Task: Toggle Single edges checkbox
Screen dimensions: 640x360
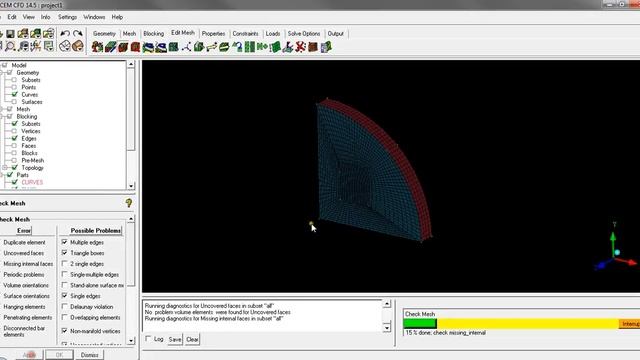Action: [64, 296]
